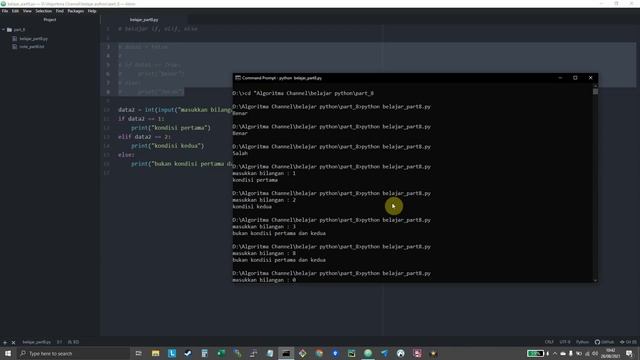Viewport: 640px width, 360px height.
Task: Open the Find menu in Atom
Action: tap(60, 11)
